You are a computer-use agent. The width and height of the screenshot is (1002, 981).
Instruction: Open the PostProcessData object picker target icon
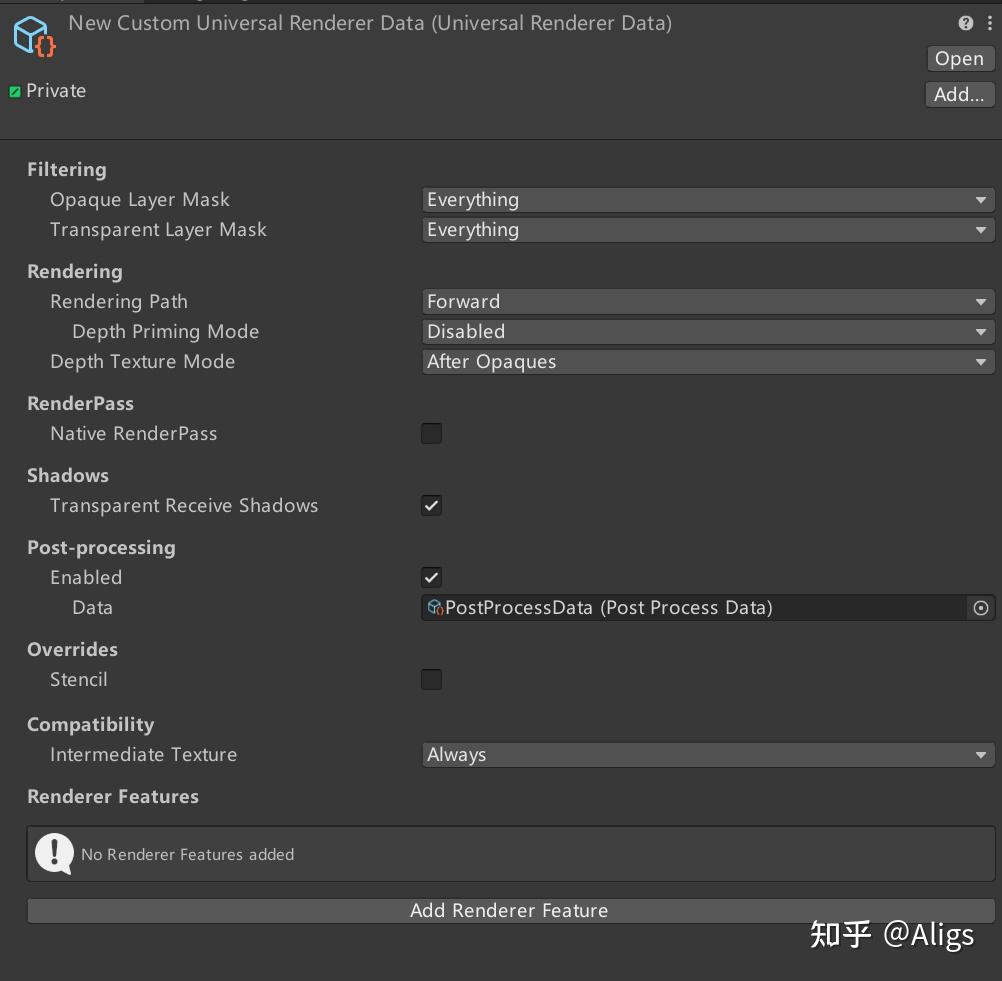point(981,607)
